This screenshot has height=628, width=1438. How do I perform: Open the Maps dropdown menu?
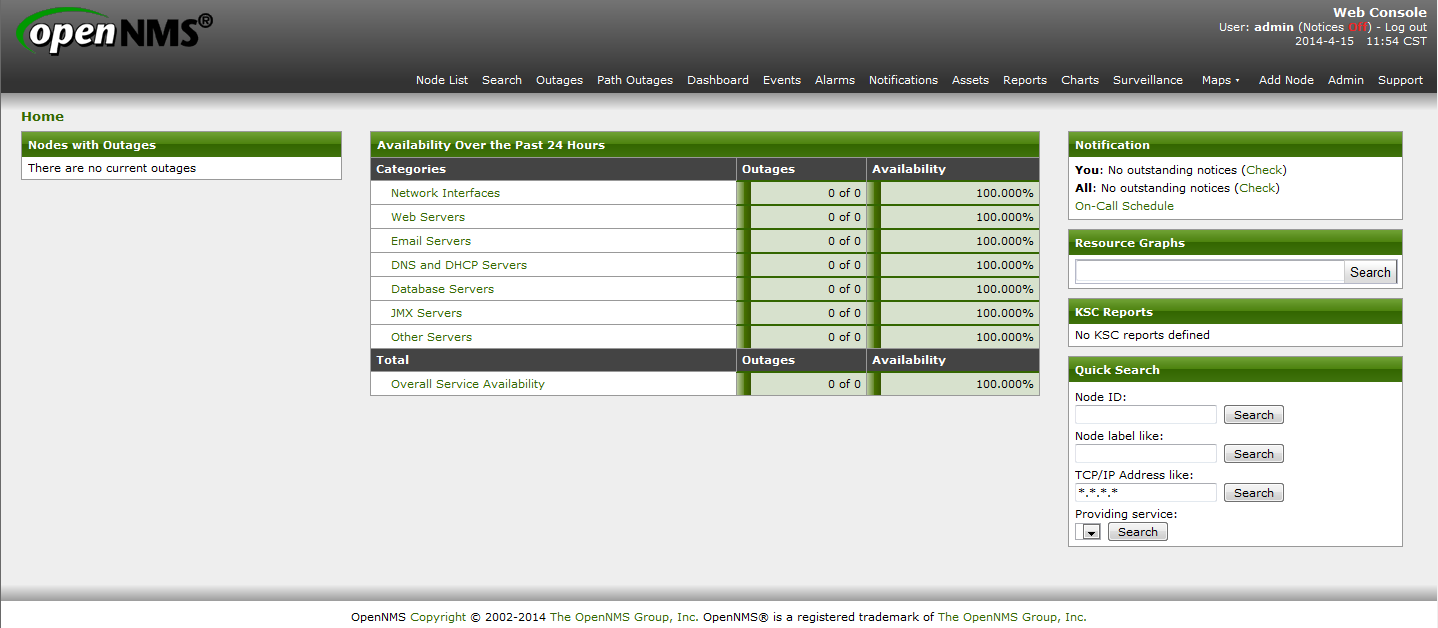tap(1220, 80)
